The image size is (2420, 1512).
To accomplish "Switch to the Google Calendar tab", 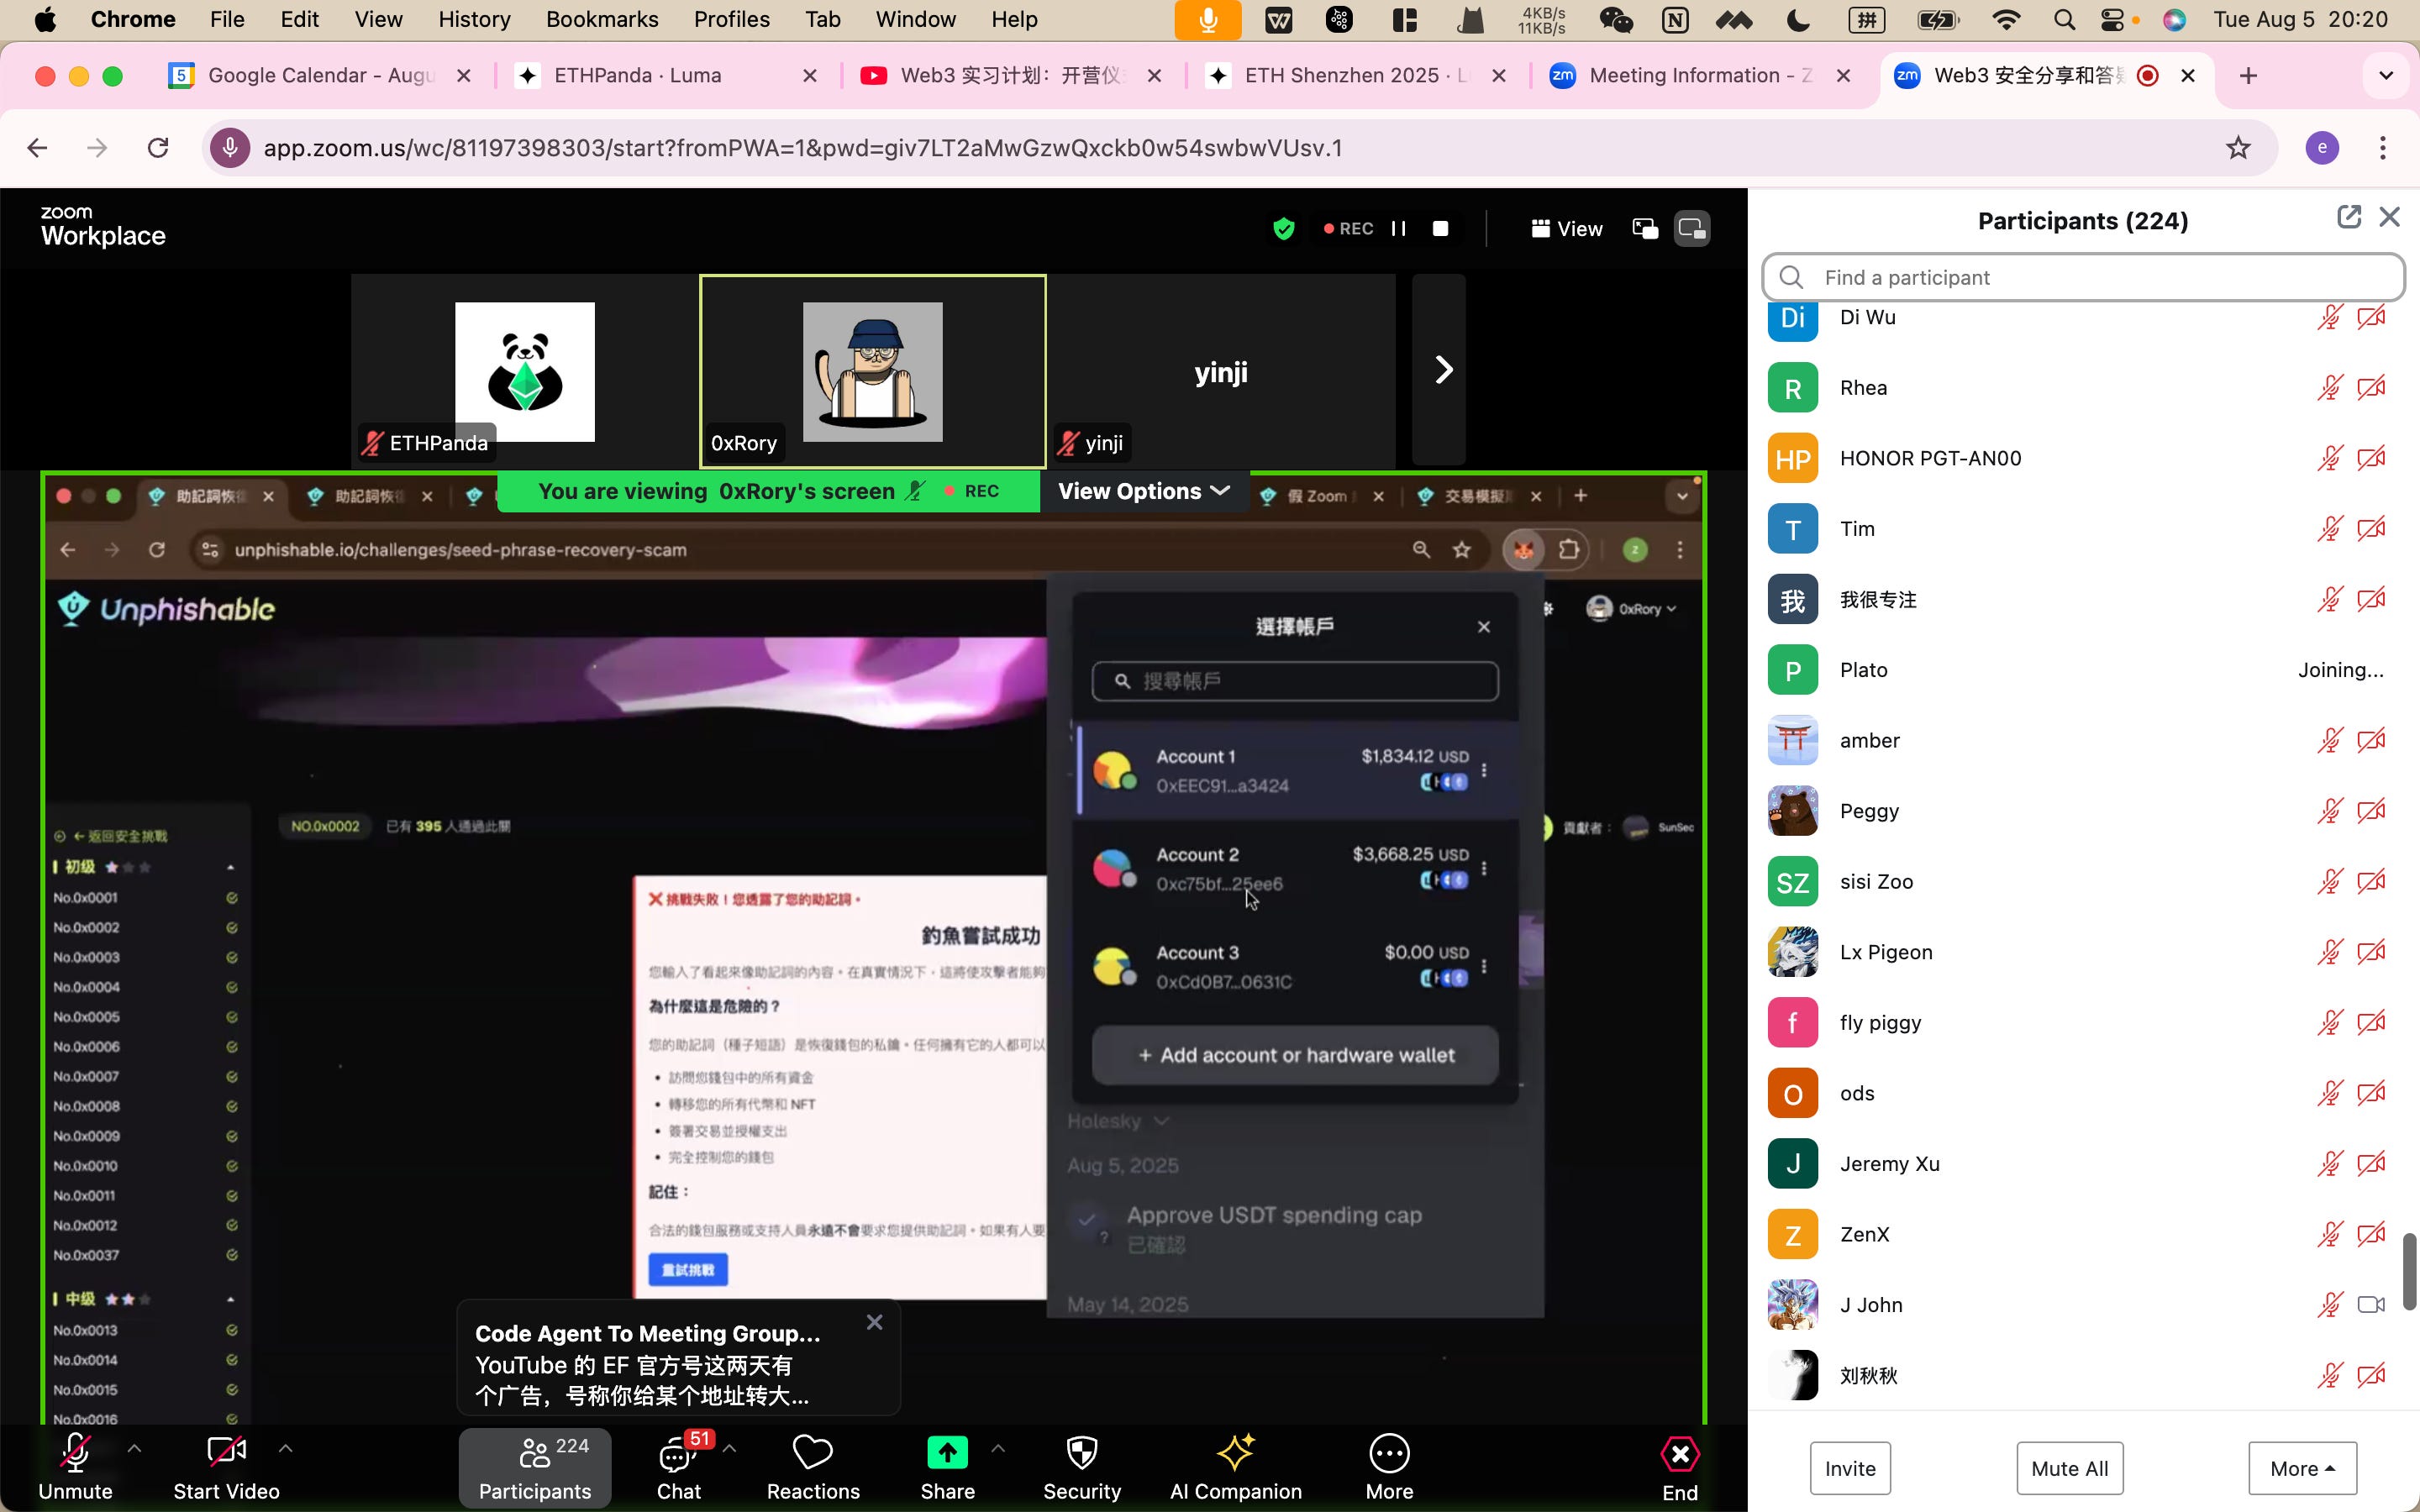I will pos(320,75).
